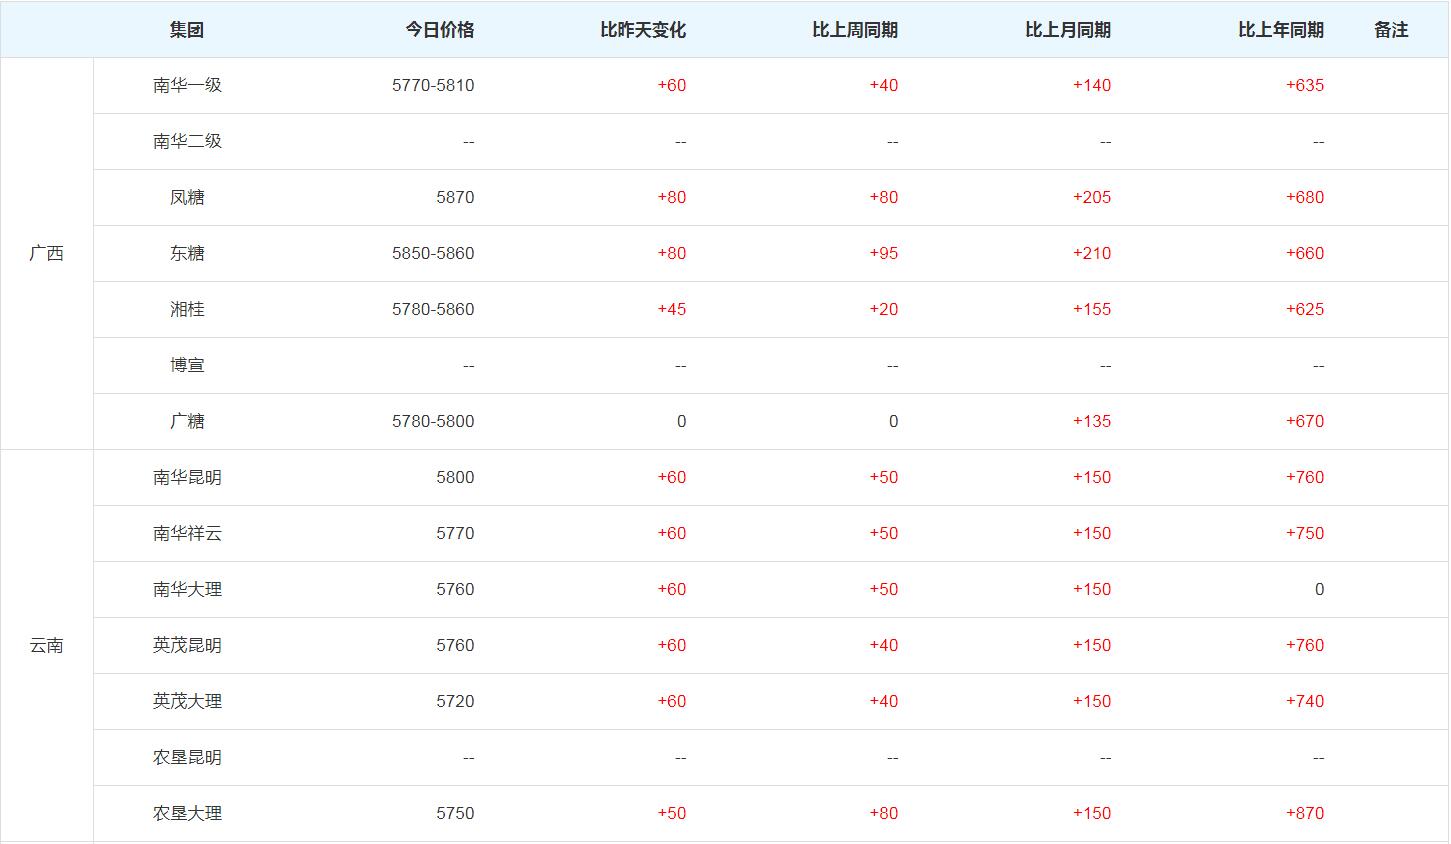Click the 集团 column header
Viewport: 1451px width, 844px height.
pos(187,30)
